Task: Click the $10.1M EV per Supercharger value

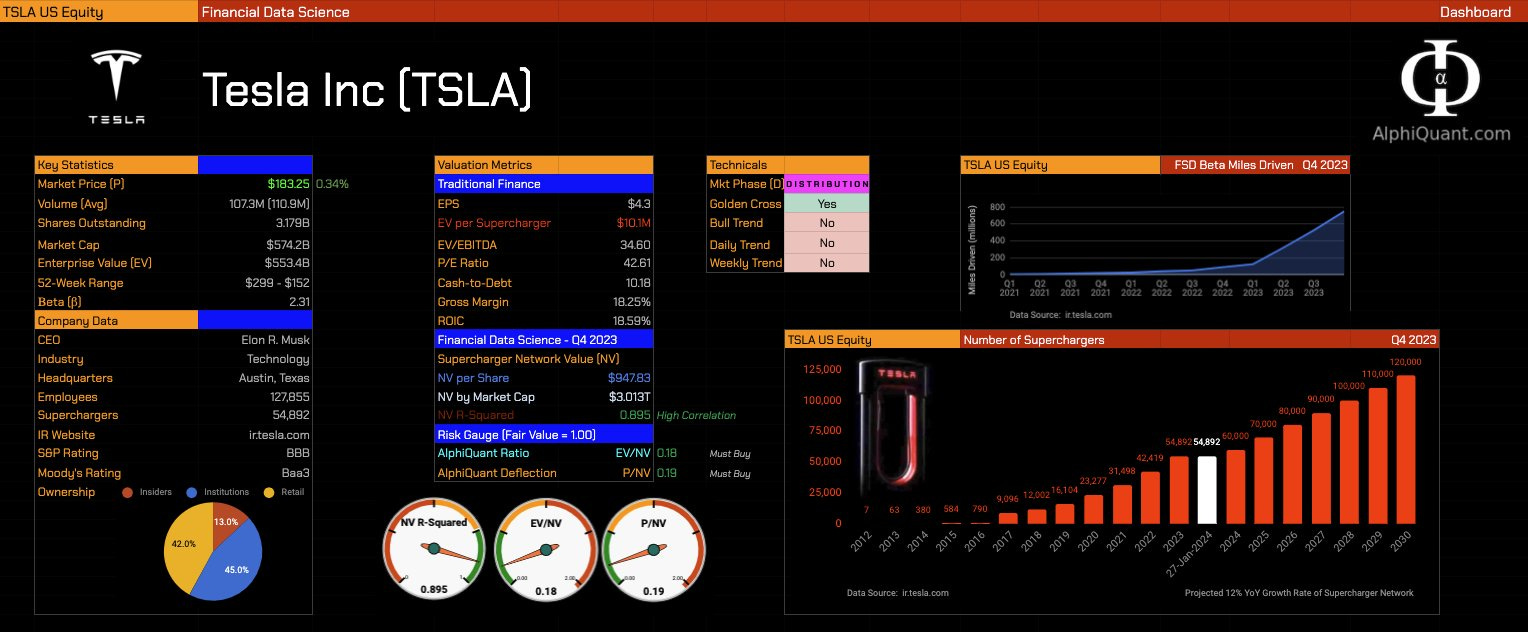Action: tap(634, 223)
